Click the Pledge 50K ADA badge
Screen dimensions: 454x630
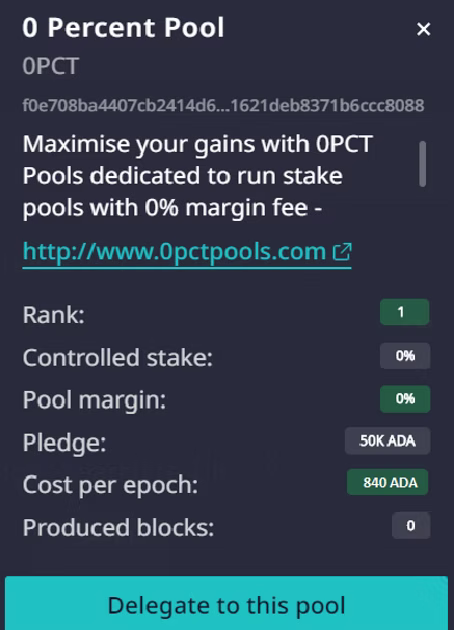(387, 441)
